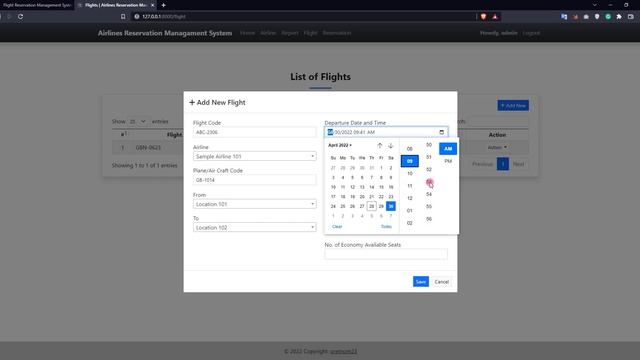Click Today in the date picker
Screen dimensions: 640x360
[386, 227]
